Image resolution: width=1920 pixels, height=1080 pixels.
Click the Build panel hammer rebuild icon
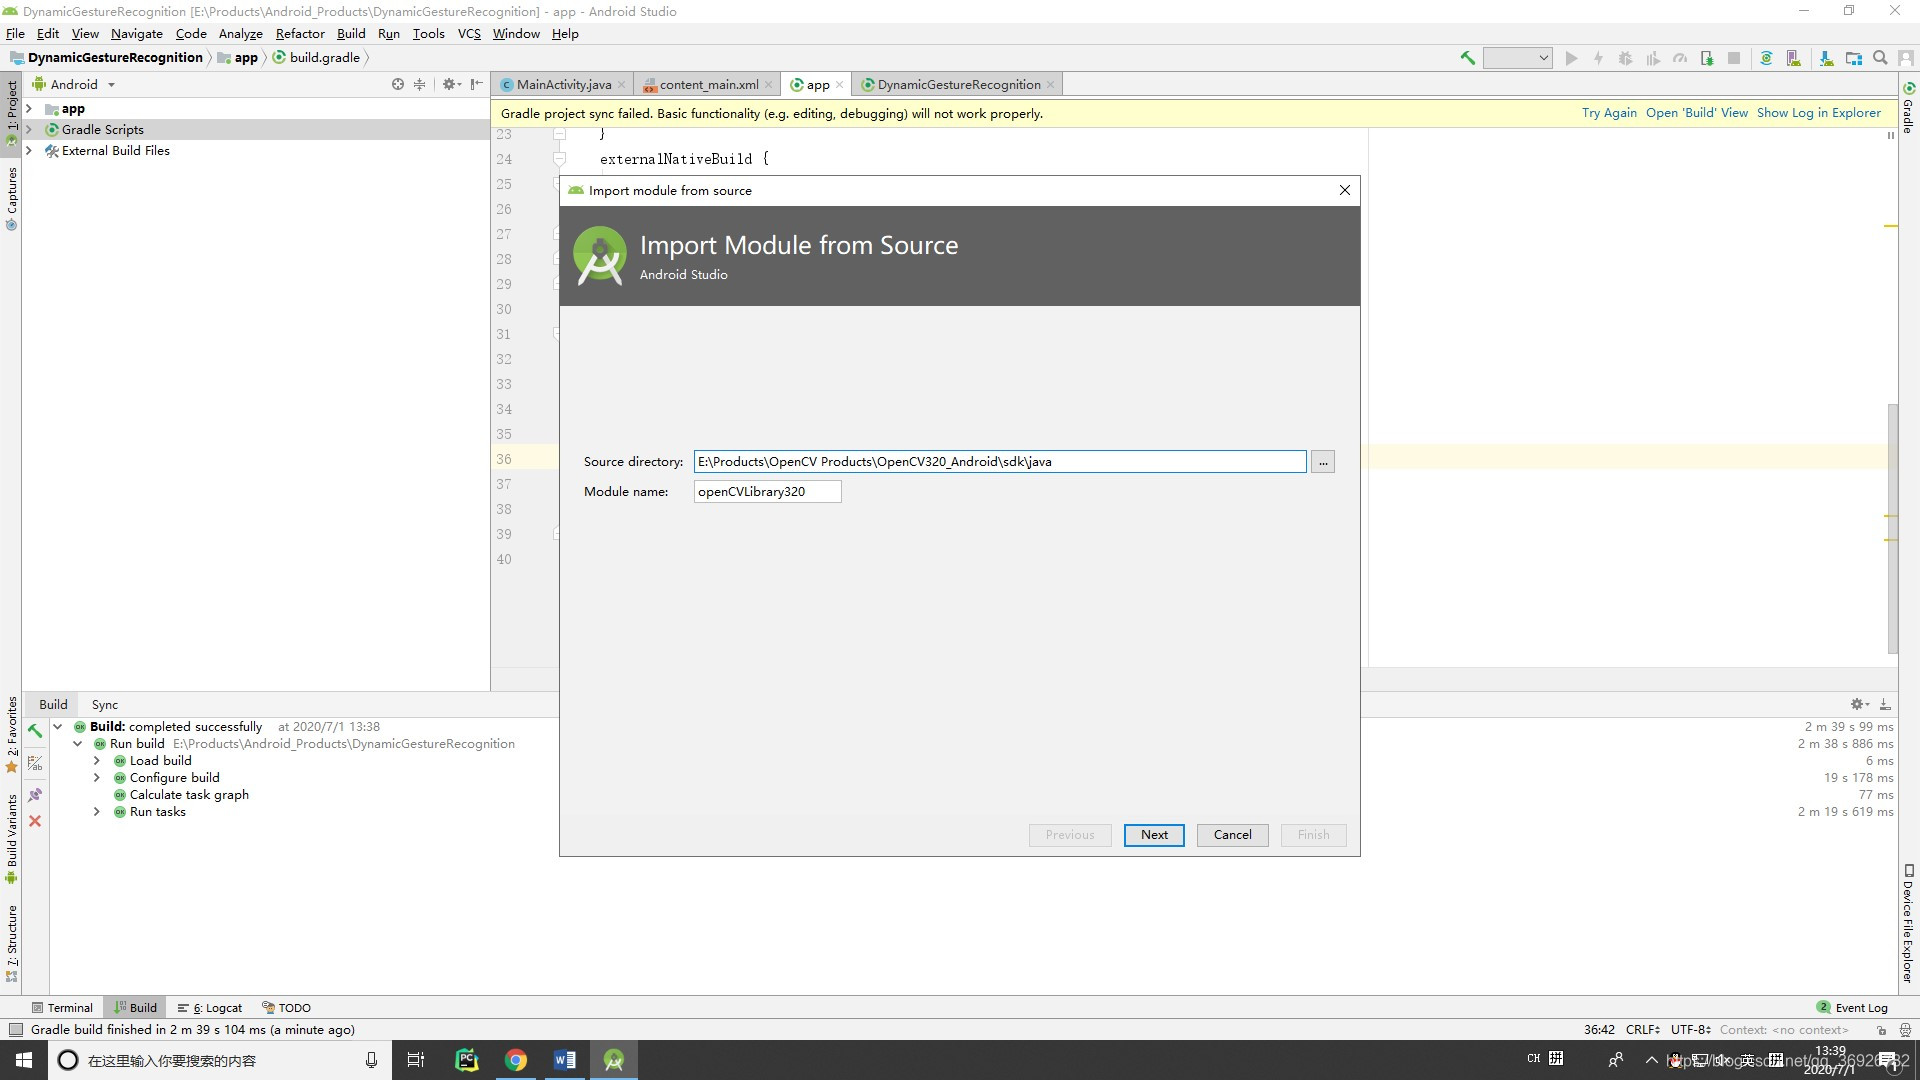click(x=35, y=731)
